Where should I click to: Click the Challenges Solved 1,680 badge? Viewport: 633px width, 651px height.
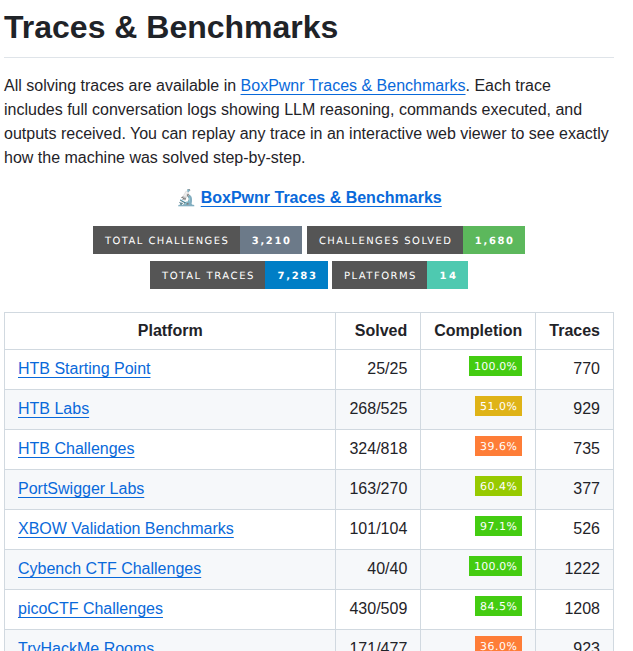[416, 240]
